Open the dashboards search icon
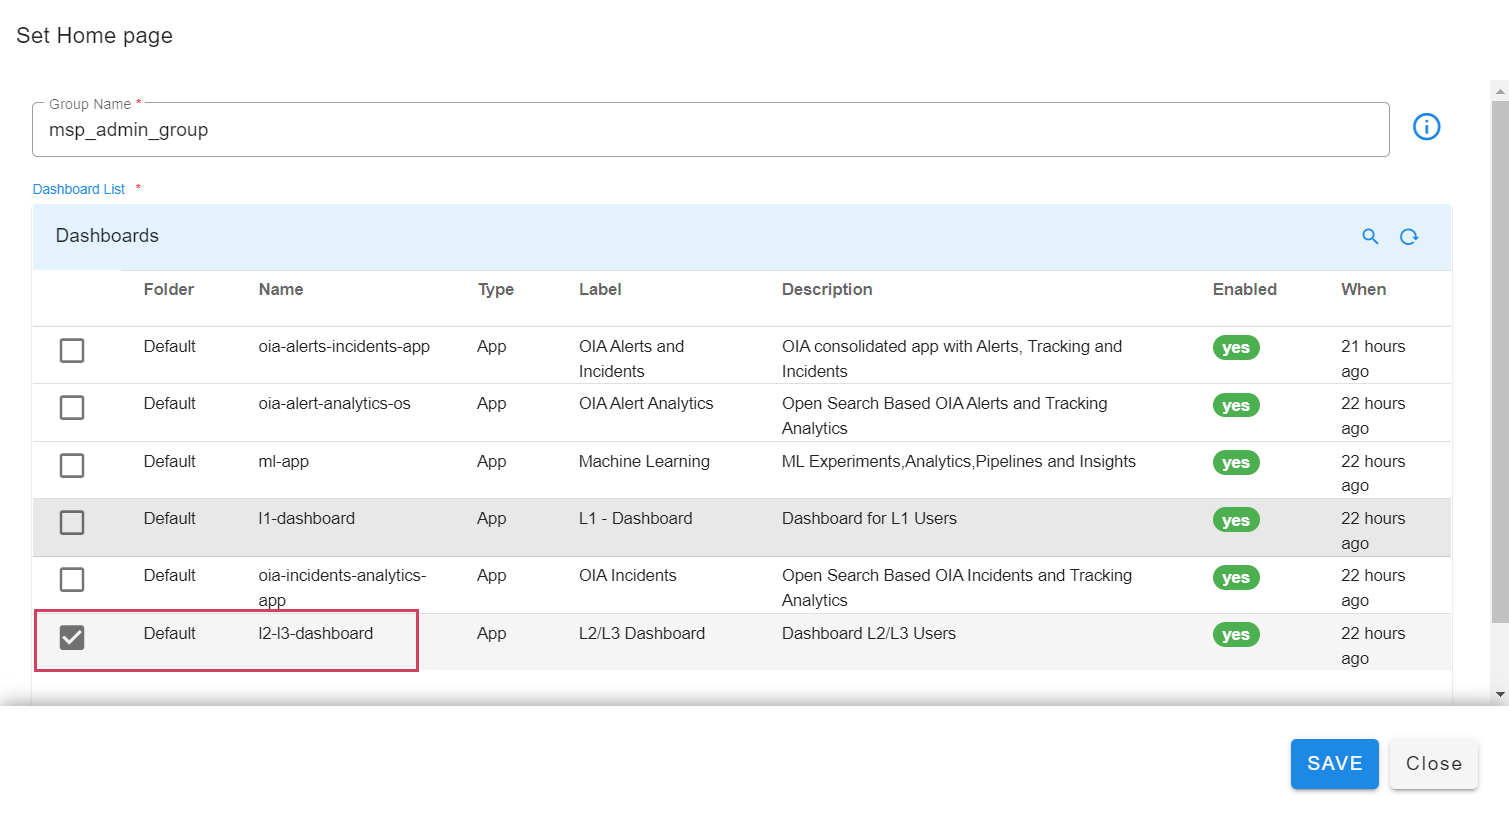 click(1370, 236)
